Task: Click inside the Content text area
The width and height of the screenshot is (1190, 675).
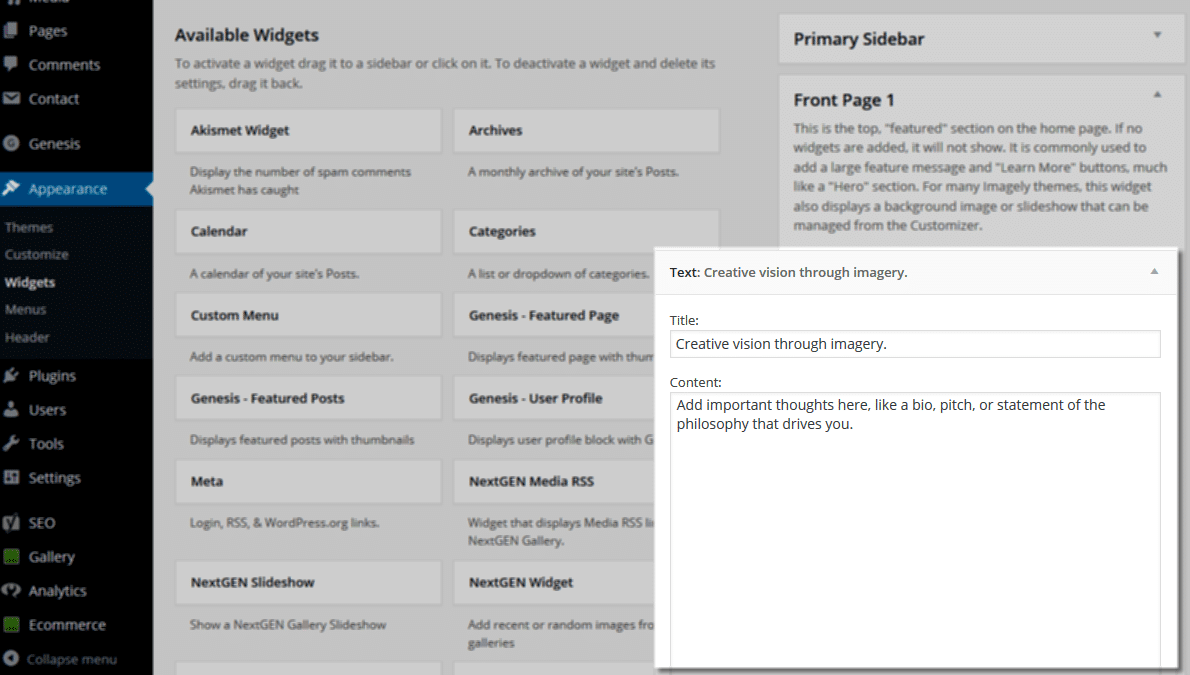Action: tap(915, 531)
